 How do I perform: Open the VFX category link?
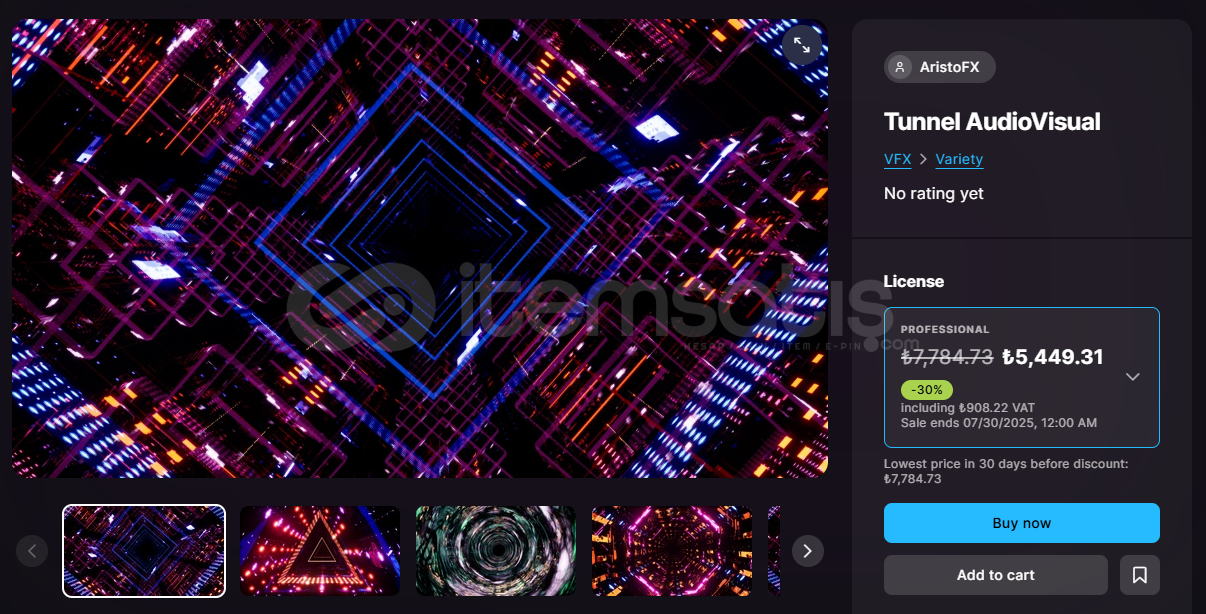pos(897,159)
